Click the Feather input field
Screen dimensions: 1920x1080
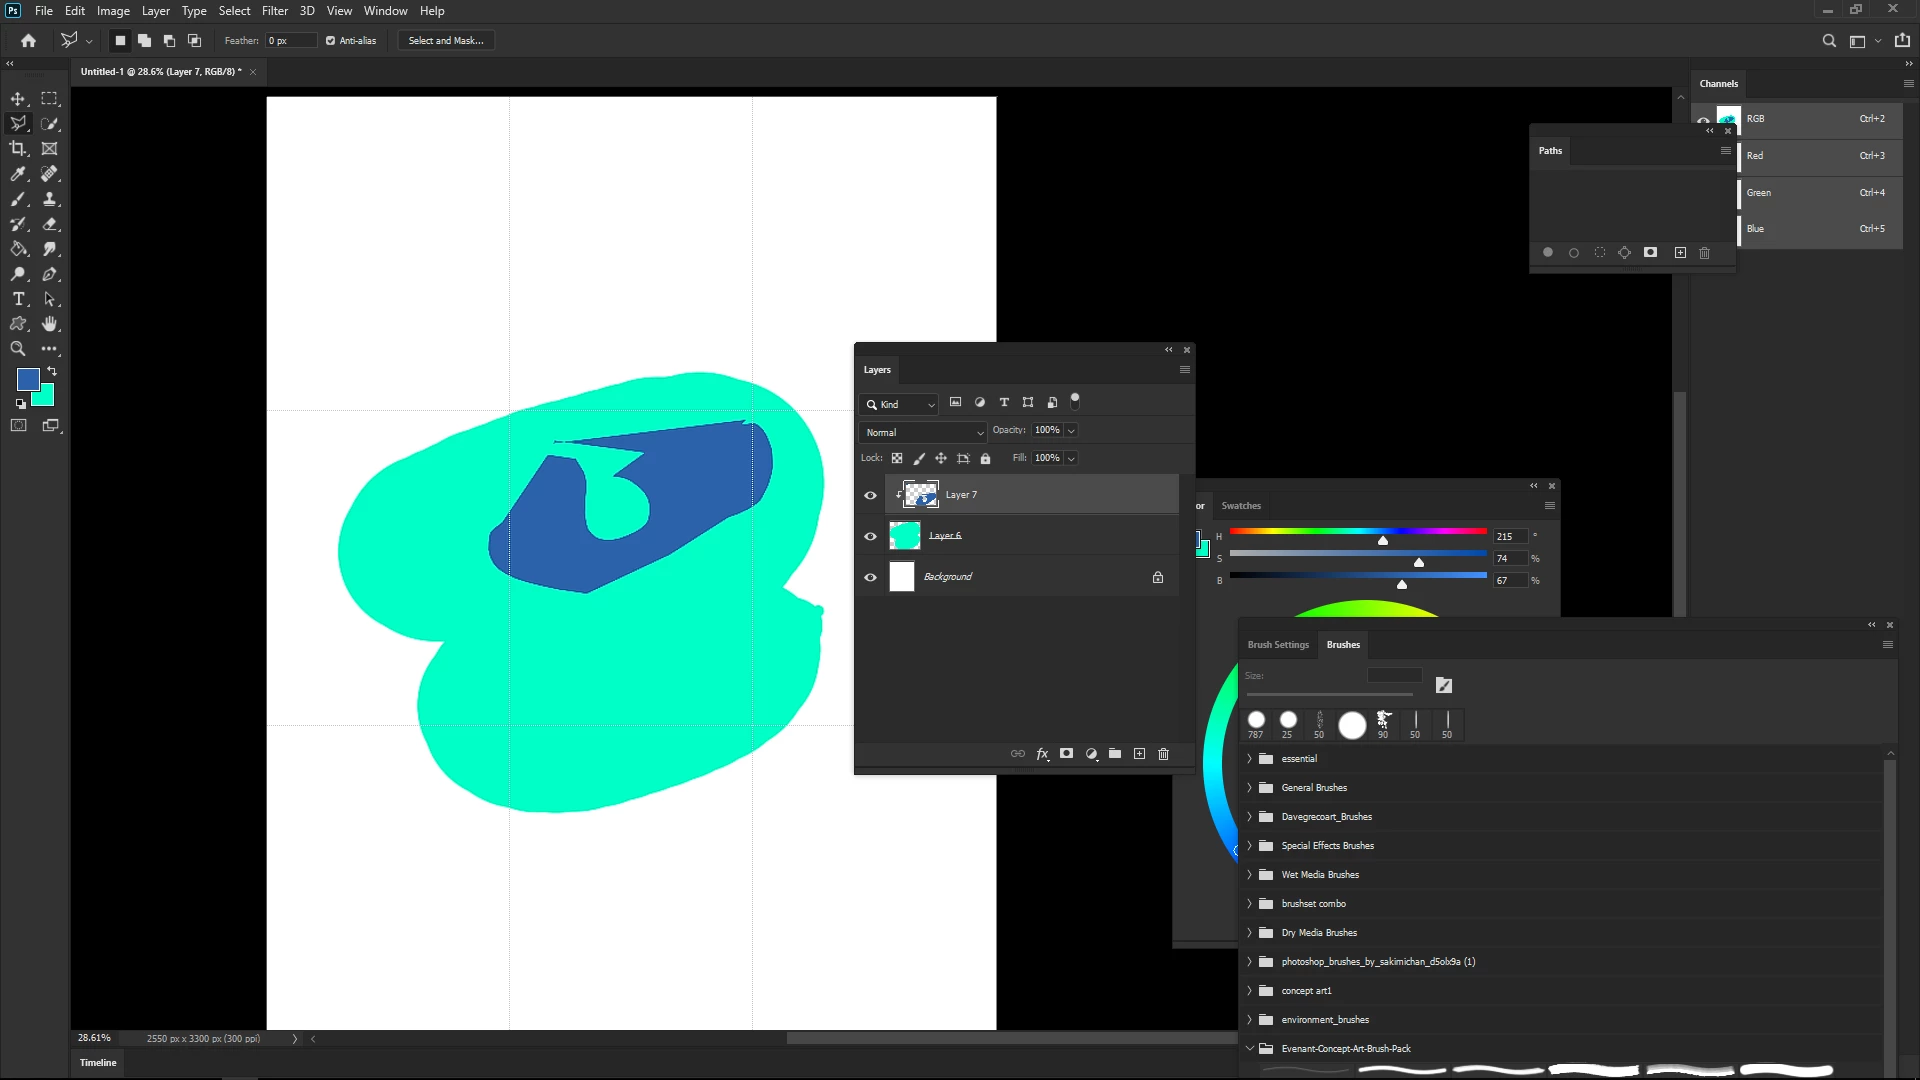point(290,41)
